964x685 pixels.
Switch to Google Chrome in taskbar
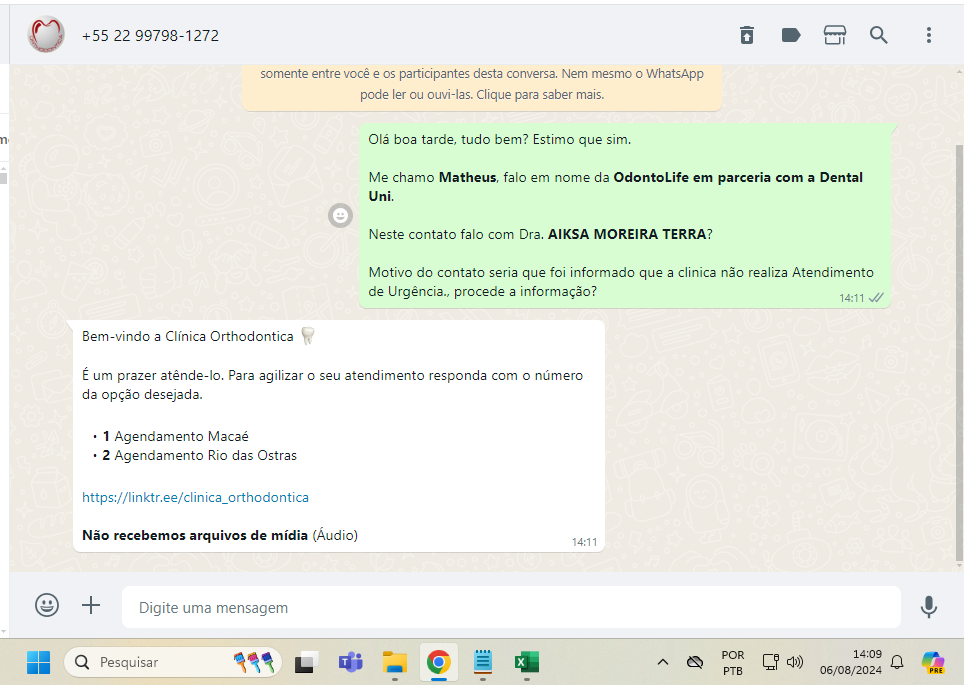click(x=438, y=662)
